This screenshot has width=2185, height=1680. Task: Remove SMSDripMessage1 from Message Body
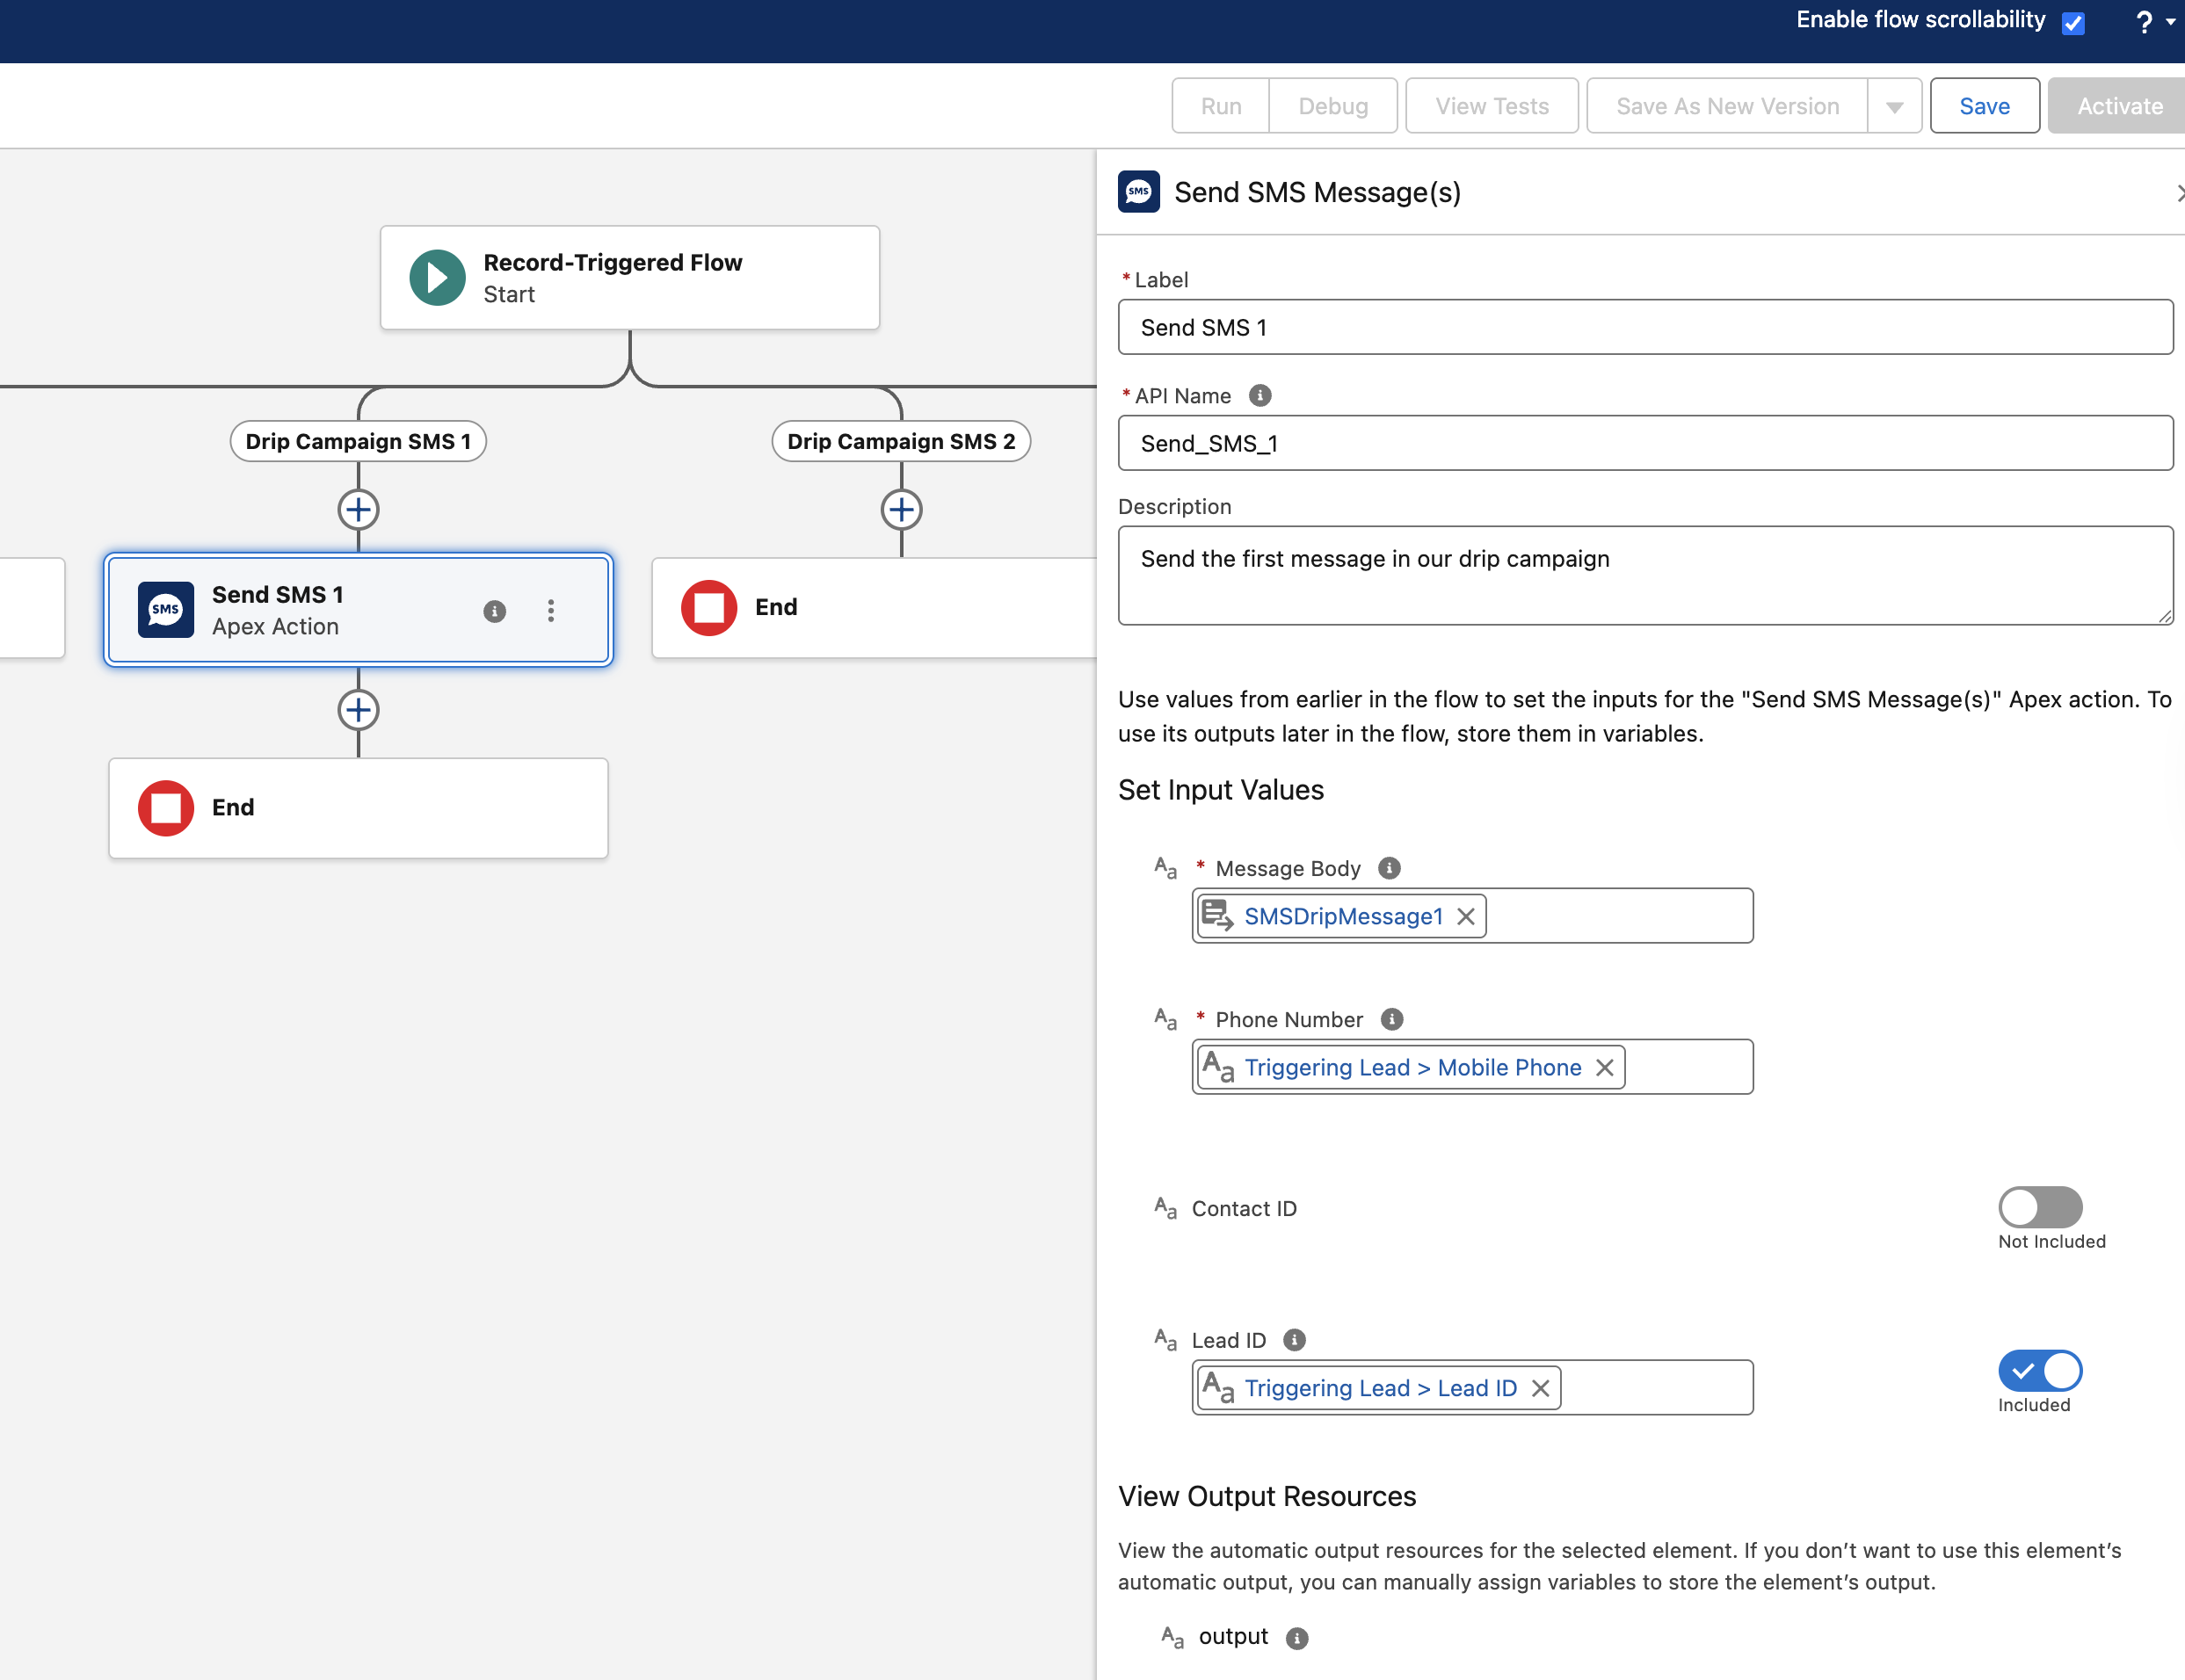click(x=1466, y=917)
